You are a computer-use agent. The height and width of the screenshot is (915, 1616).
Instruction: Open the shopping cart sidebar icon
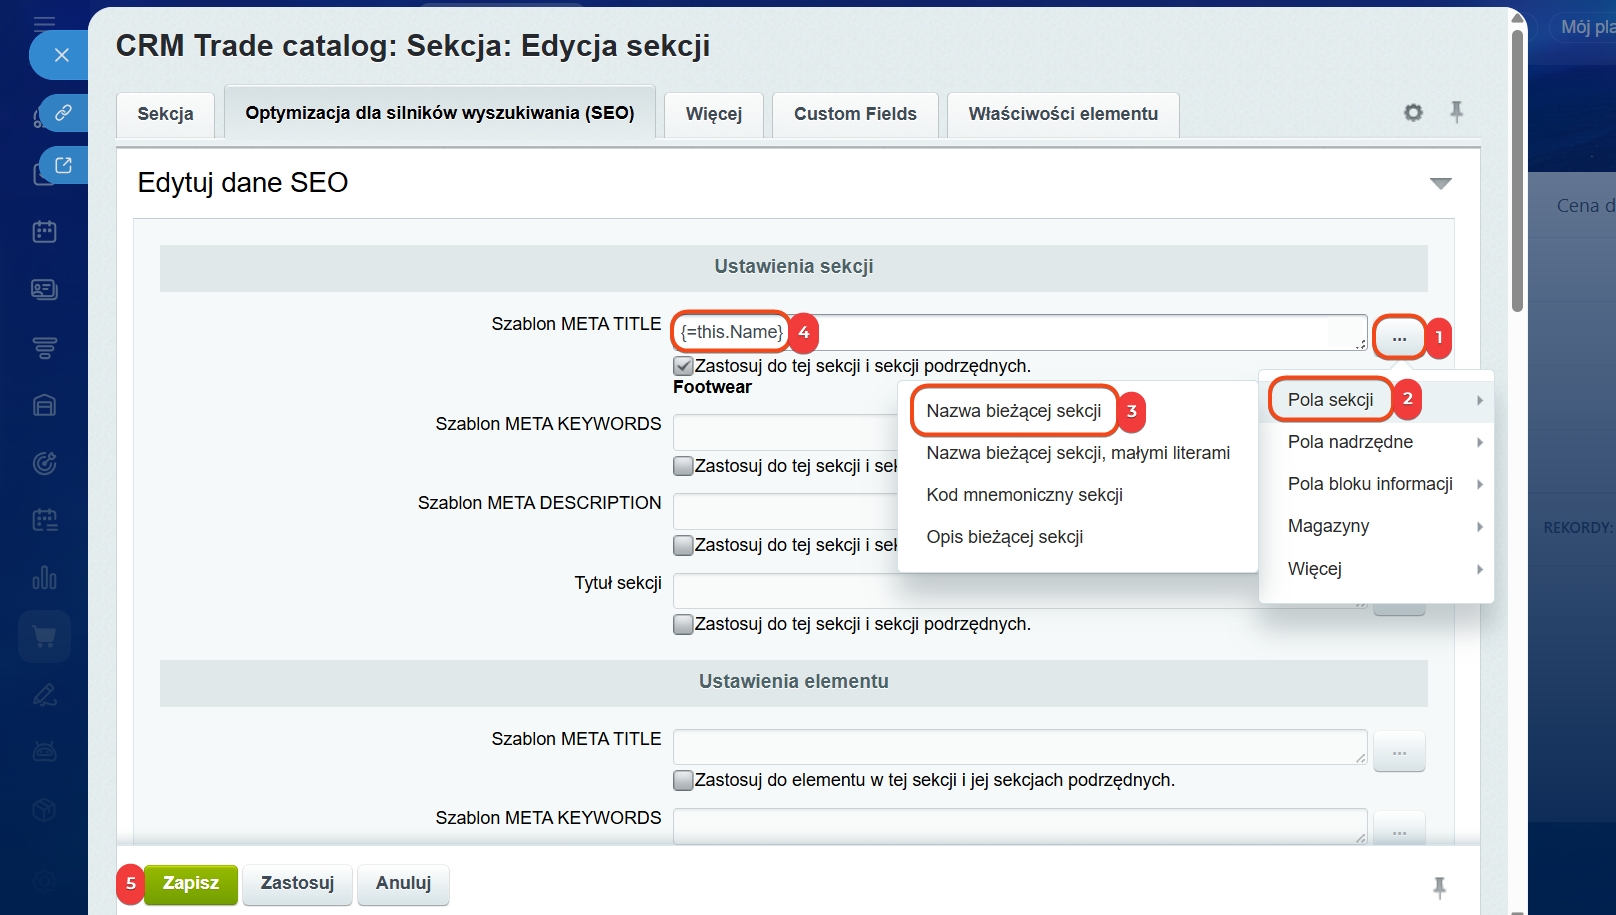pos(44,636)
